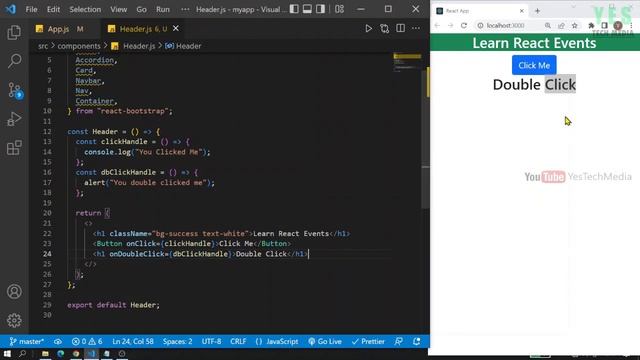
Task: Open errors and warnings count in status bar
Action: pos(87,341)
